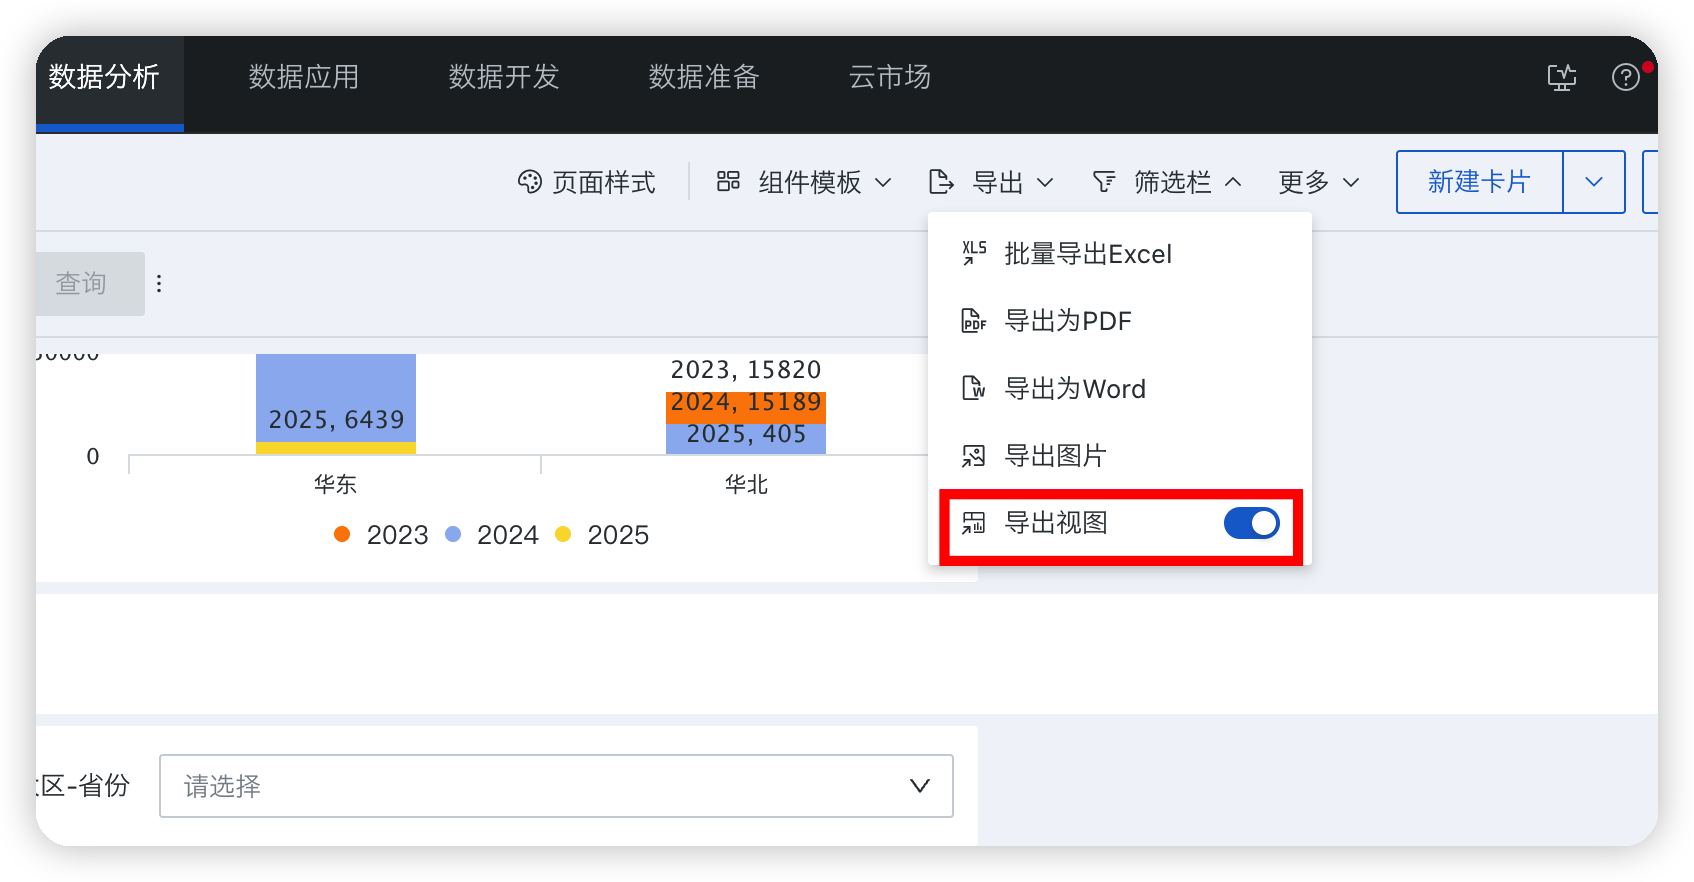The height and width of the screenshot is (882, 1694).
Task: Click the monitor download icon in header
Action: point(1562,77)
